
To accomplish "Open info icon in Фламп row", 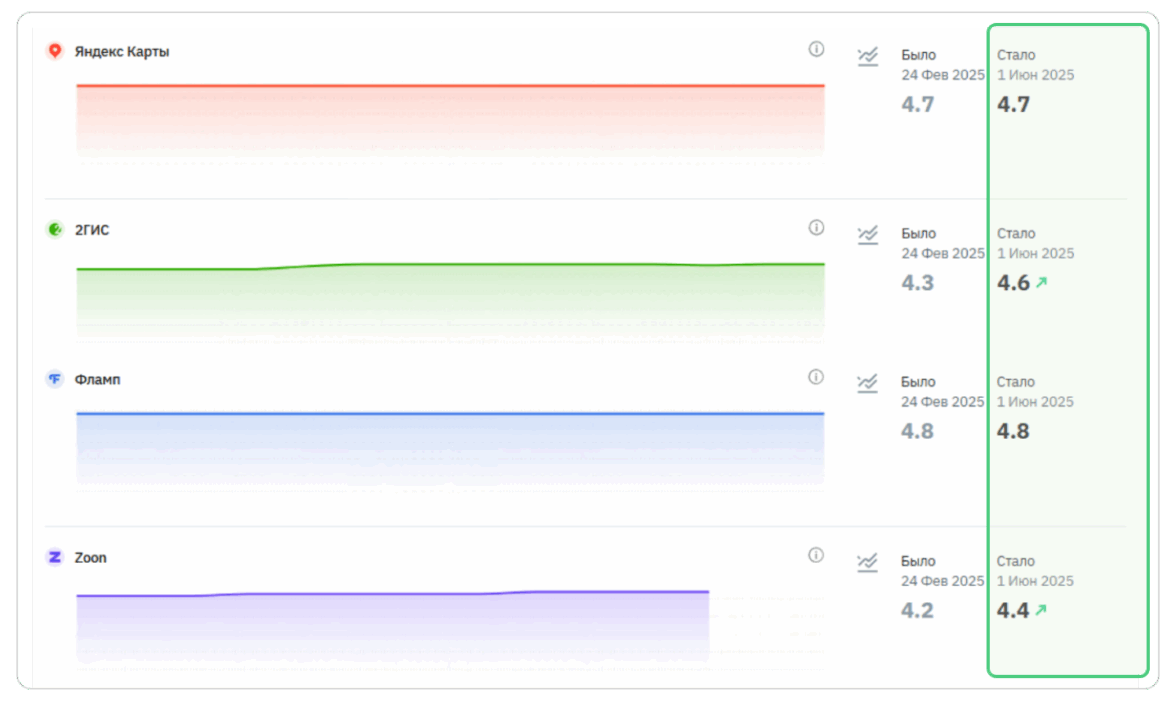I will click(x=816, y=377).
